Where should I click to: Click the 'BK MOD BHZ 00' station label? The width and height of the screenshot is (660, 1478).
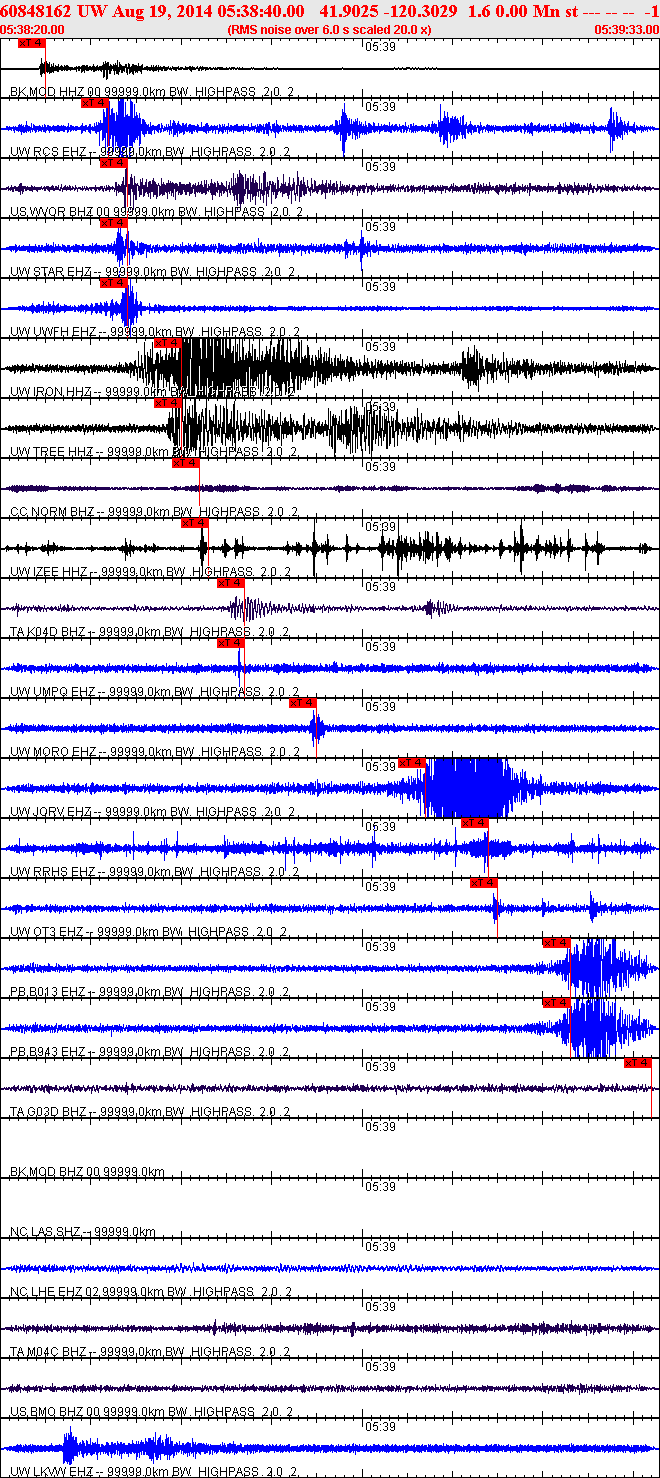pyautogui.click(x=56, y=1172)
